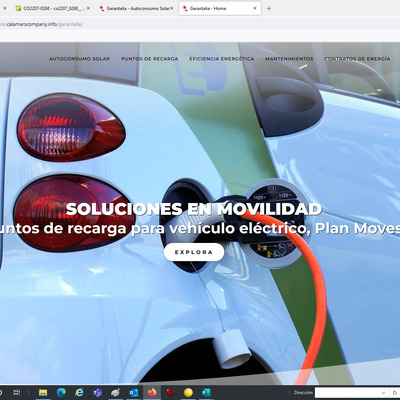Expand the Dirección toolbar dropdown arrow
The width and height of the screenshot is (400, 400).
(x=383, y=393)
